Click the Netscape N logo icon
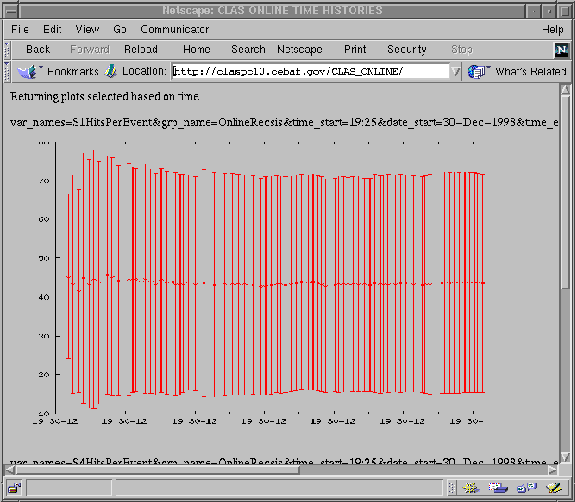Screen dimensions: 575x502 click(561, 50)
